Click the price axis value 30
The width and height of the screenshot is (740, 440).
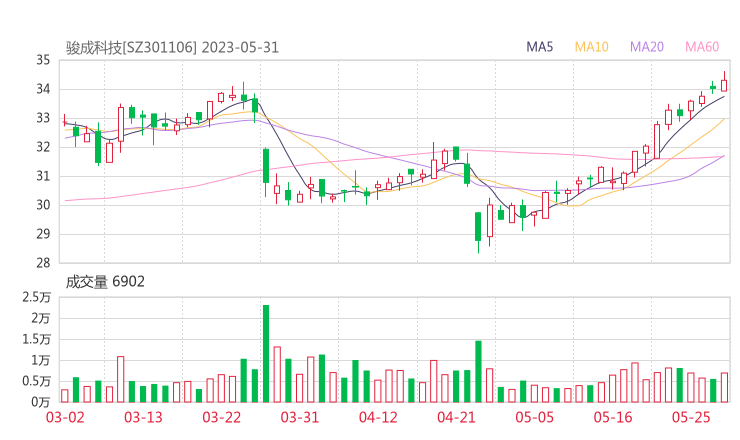pos(43,205)
